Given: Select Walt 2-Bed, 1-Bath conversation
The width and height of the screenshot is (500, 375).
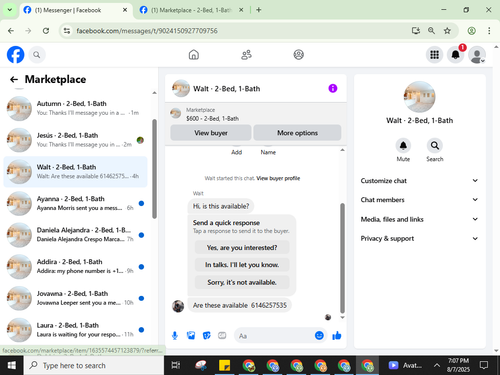Looking at the screenshot, I should point(75,171).
